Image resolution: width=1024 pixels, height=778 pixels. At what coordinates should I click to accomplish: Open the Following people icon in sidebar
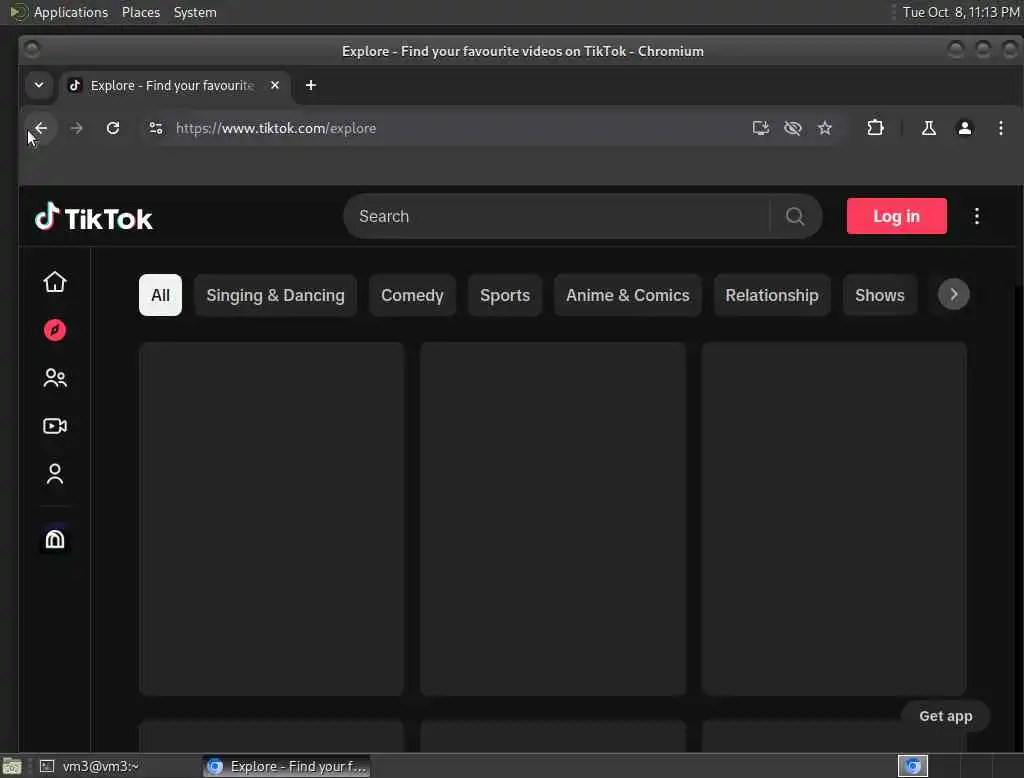tap(55, 378)
